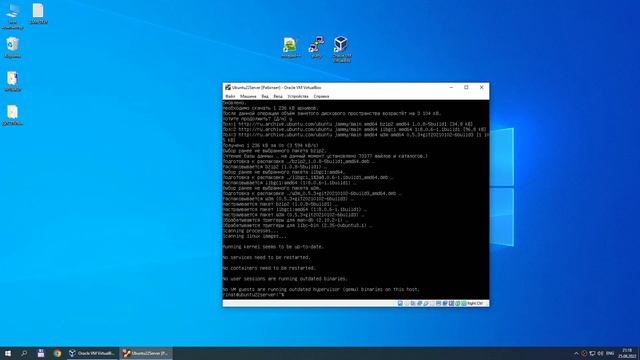Open the Устройства menu
Image resolution: width=640 pixels, height=360 pixels.
[298, 96]
